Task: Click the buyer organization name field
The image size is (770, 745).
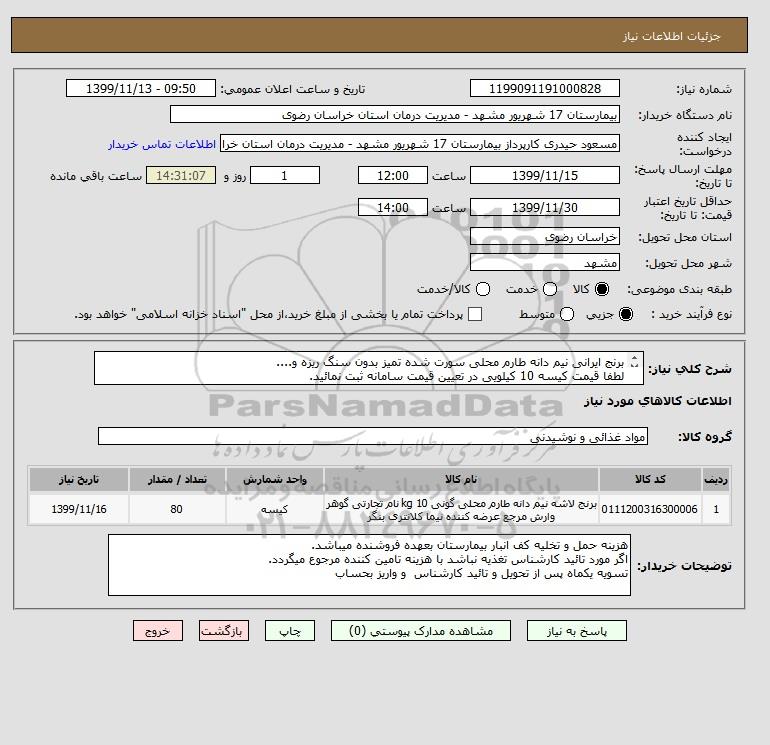Action: tap(395, 114)
